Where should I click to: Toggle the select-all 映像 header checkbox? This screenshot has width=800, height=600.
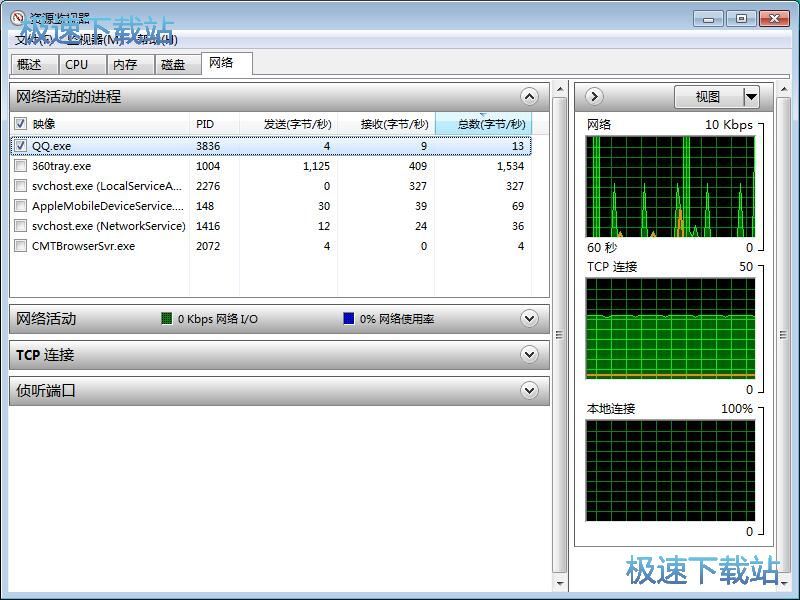click(x=20, y=124)
